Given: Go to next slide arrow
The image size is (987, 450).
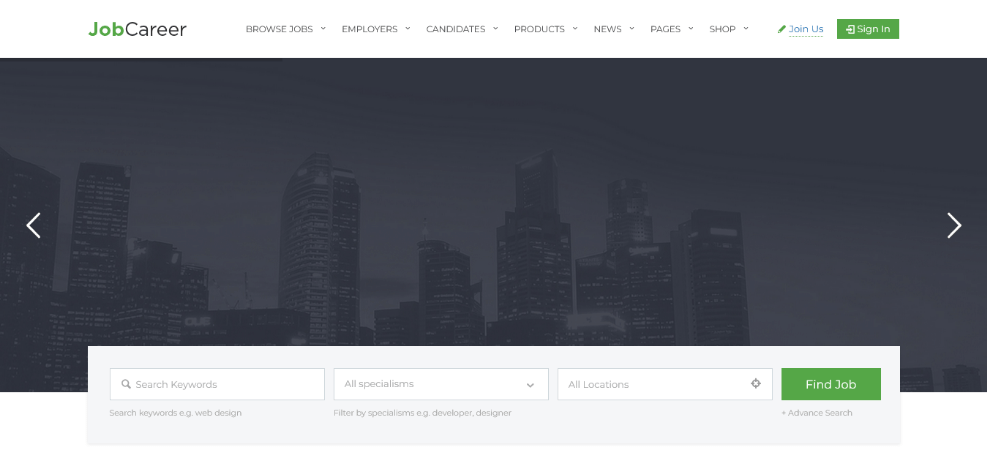Looking at the screenshot, I should [954, 225].
